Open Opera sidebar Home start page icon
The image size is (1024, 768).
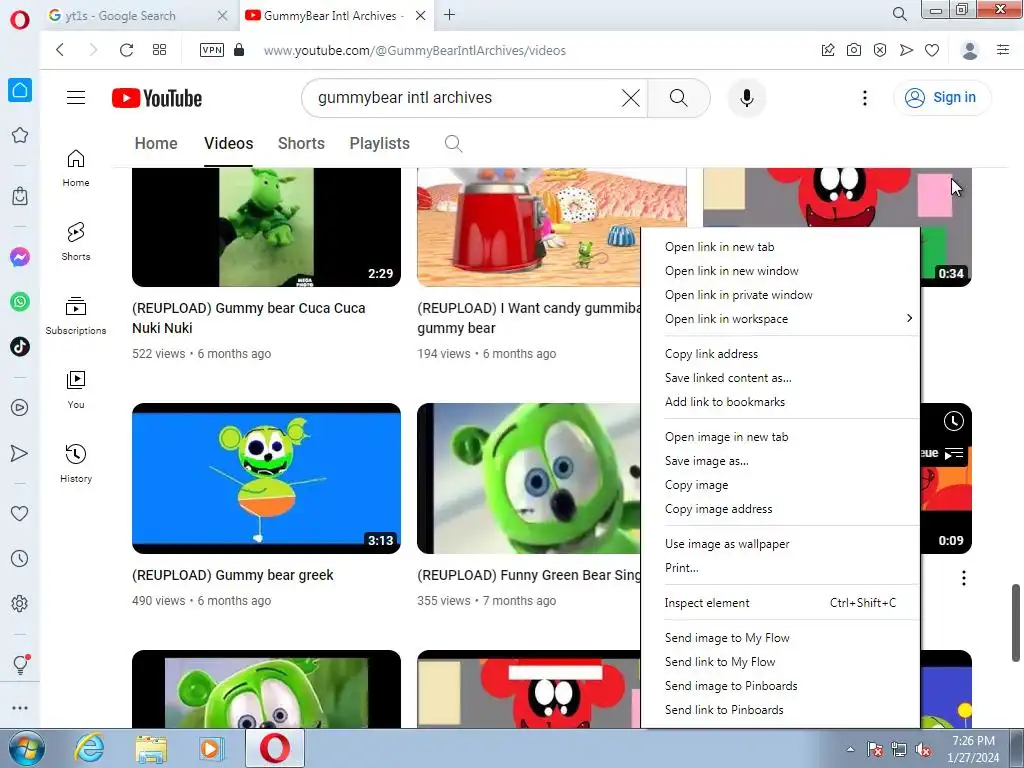(20, 90)
